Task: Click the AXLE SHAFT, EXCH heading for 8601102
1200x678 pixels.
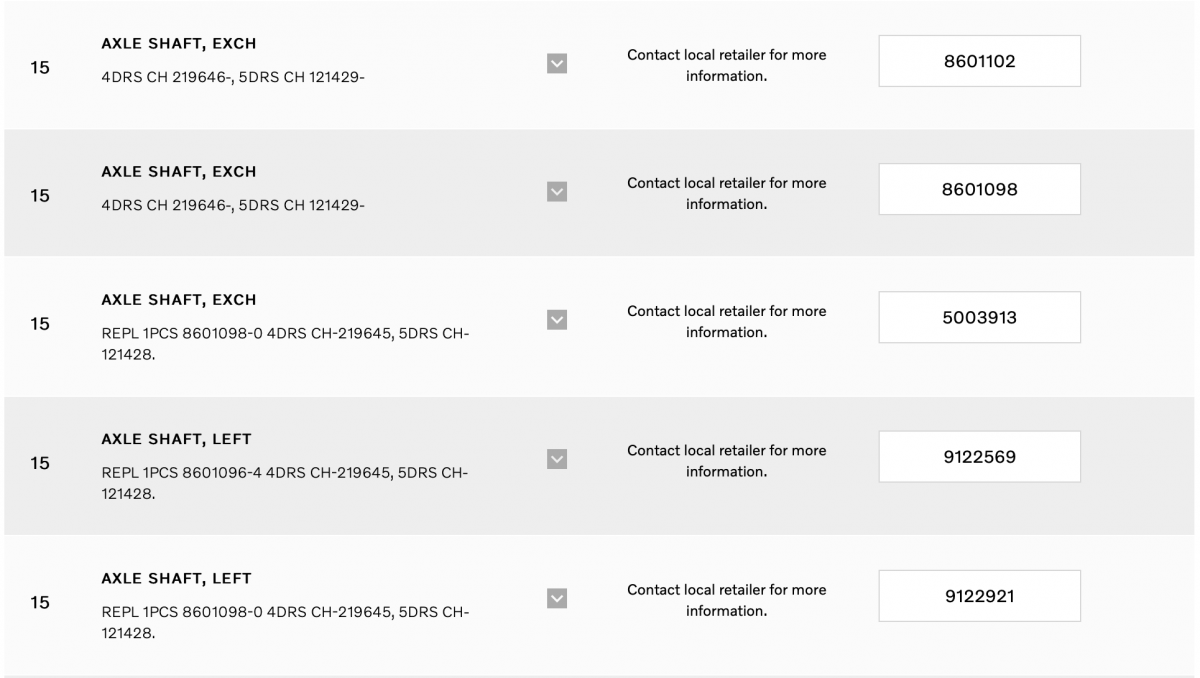Action: pyautogui.click(x=179, y=44)
